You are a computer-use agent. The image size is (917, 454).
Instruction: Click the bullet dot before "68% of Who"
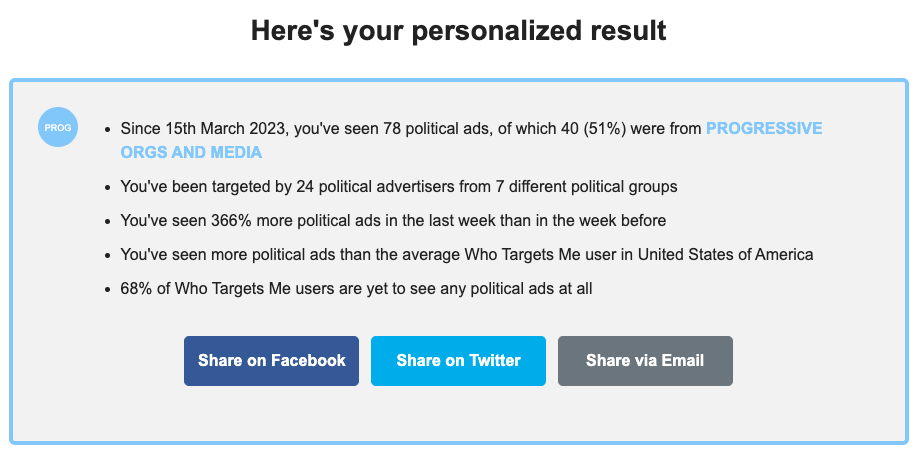point(107,290)
